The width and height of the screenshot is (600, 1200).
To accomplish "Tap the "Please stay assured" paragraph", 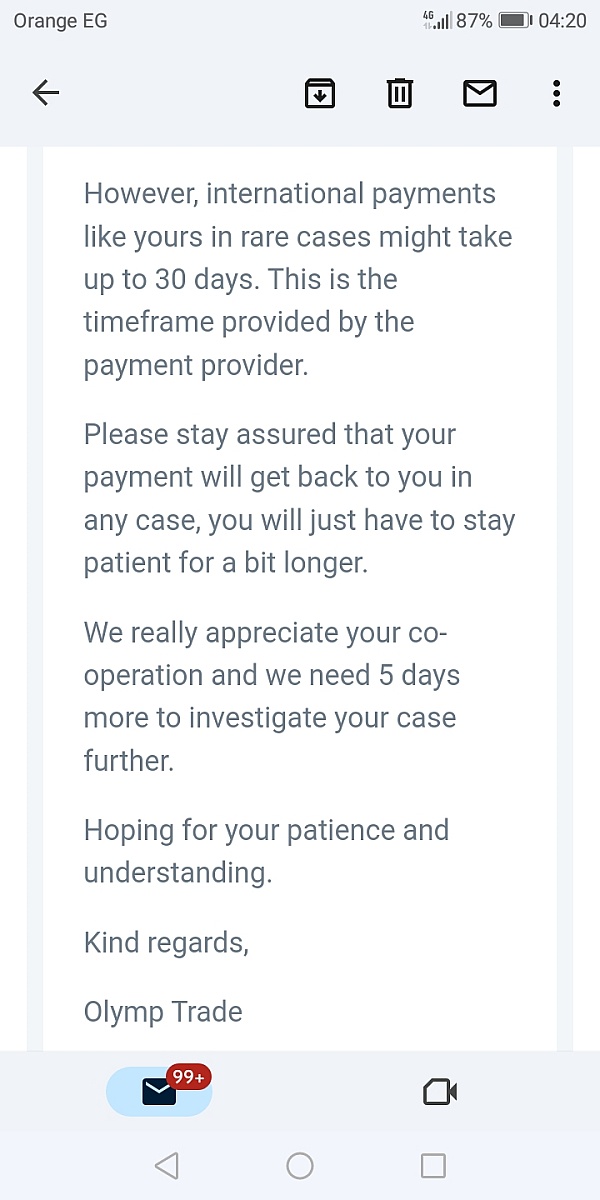I will 298,498.
